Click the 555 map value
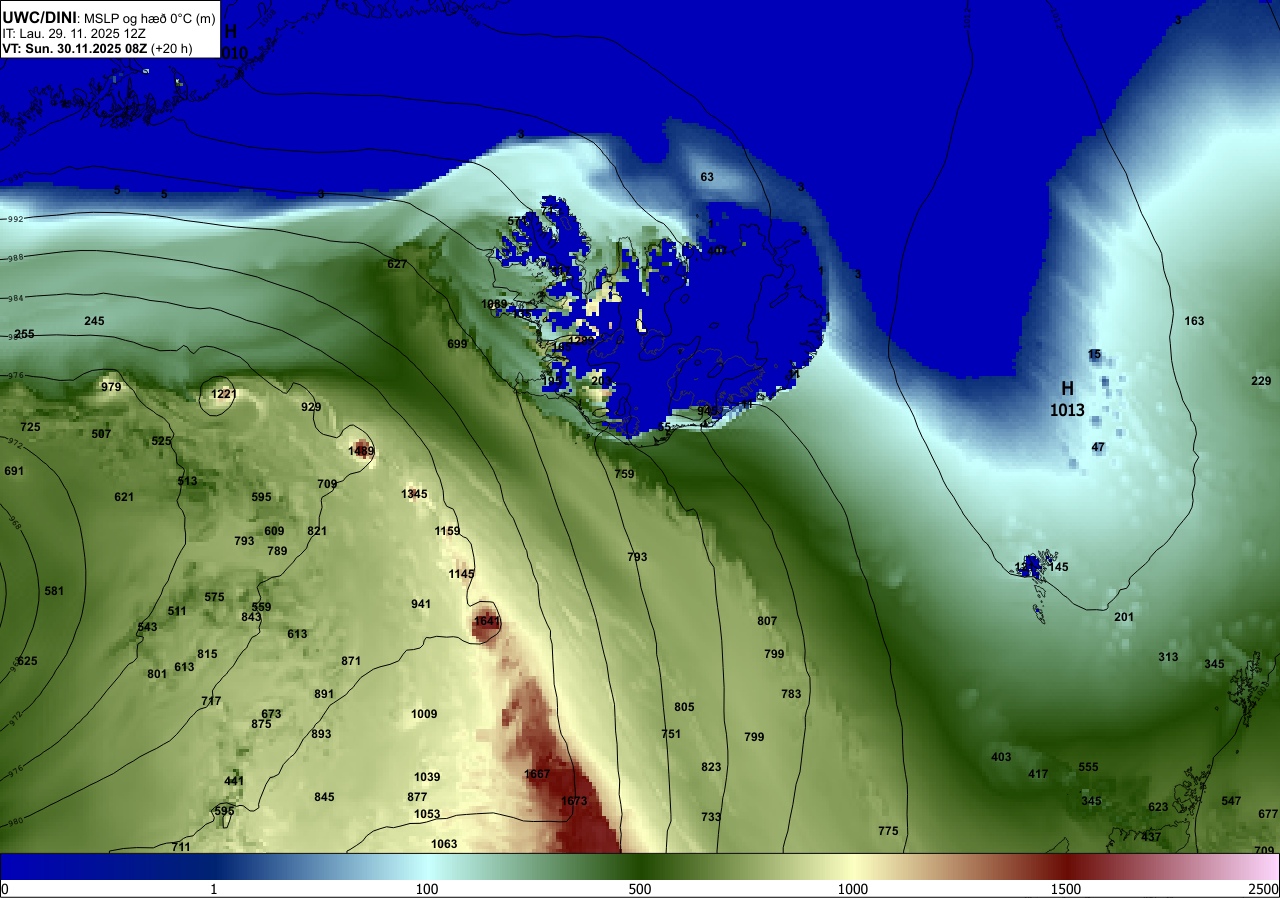The image size is (1280, 898). (1088, 767)
